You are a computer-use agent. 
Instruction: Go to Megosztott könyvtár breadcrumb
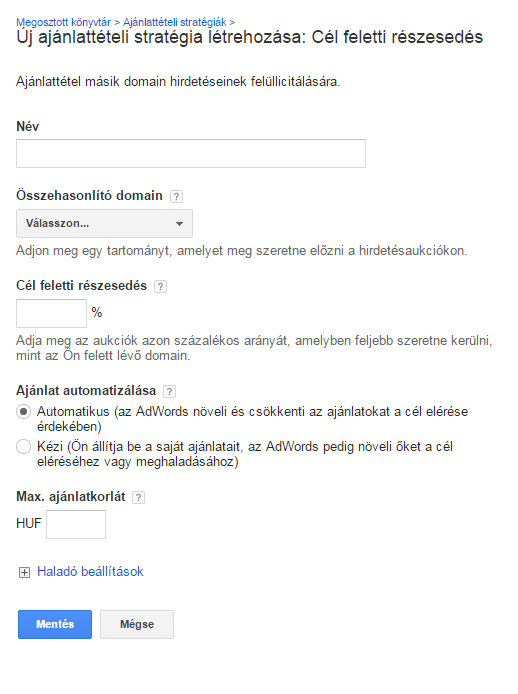[63, 22]
